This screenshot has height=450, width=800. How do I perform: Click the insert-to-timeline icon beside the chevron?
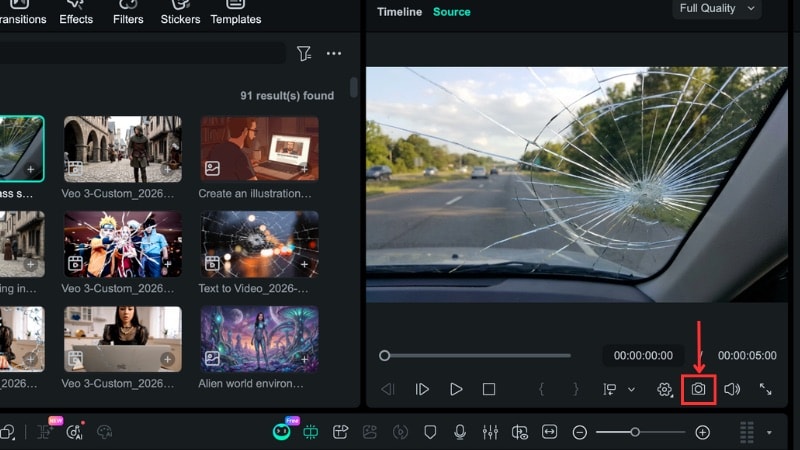610,389
